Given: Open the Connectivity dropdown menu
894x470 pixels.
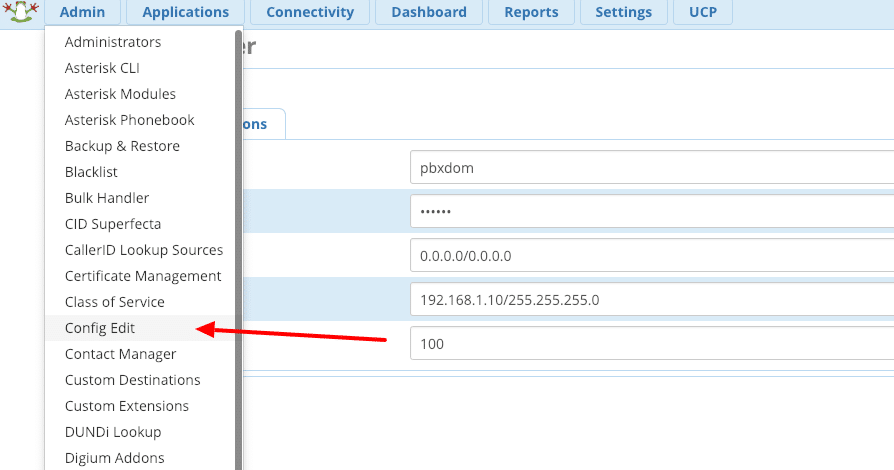Looking at the screenshot, I should click(310, 13).
